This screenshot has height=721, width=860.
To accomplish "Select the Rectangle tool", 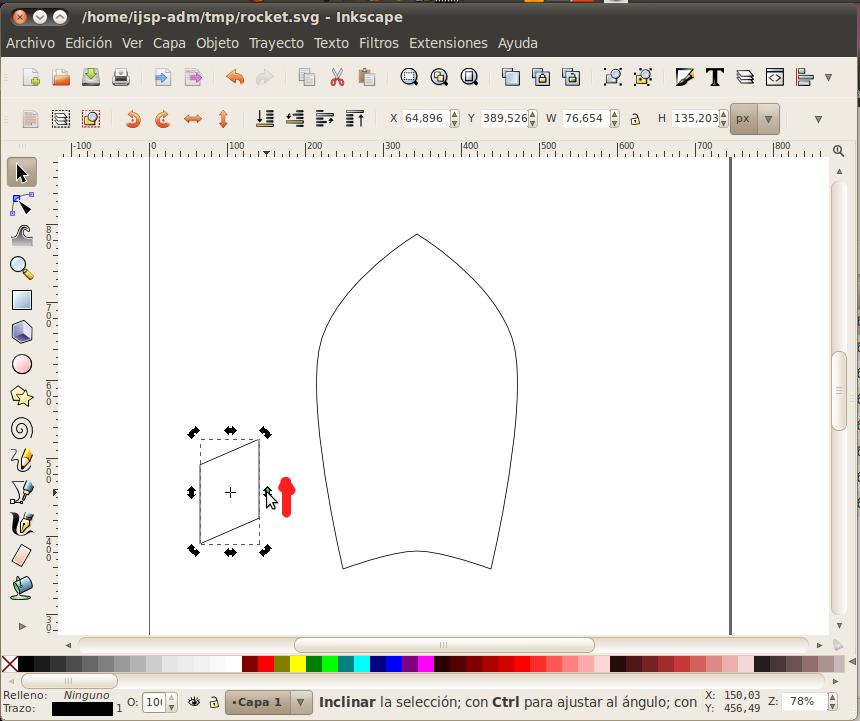I will [22, 300].
